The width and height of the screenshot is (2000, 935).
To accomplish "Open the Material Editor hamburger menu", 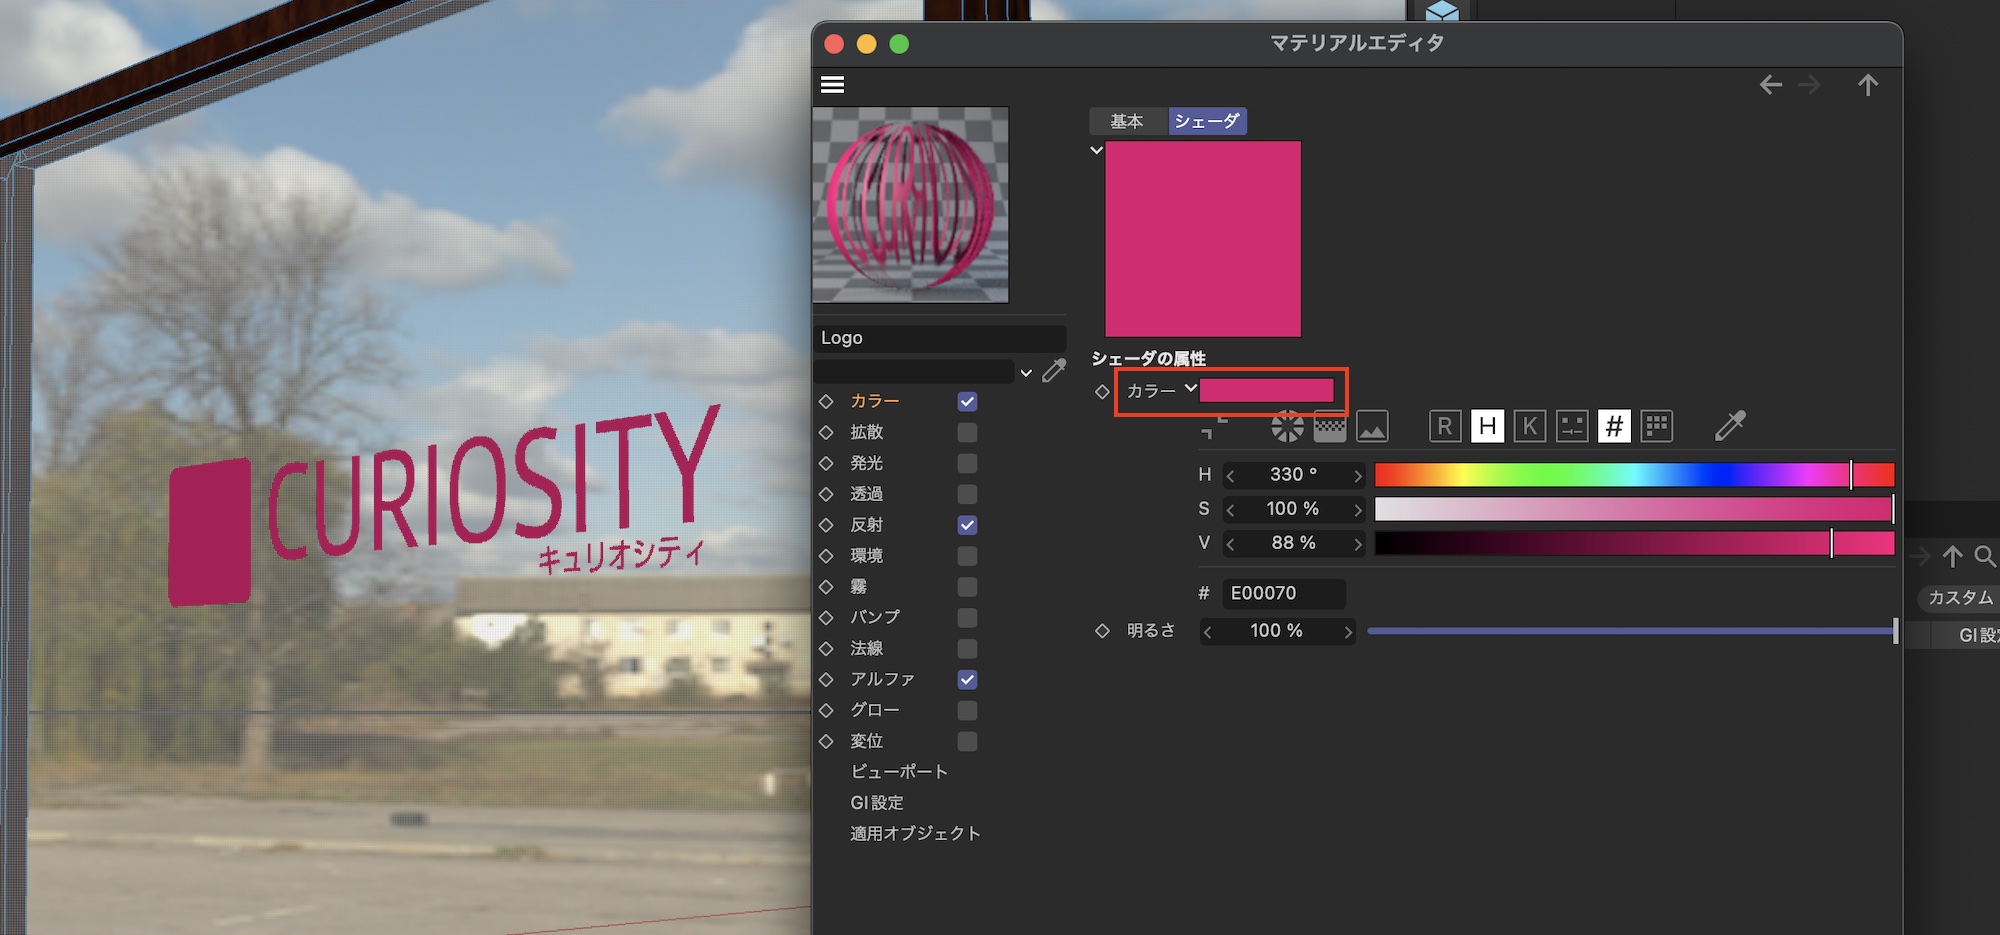I will [832, 85].
